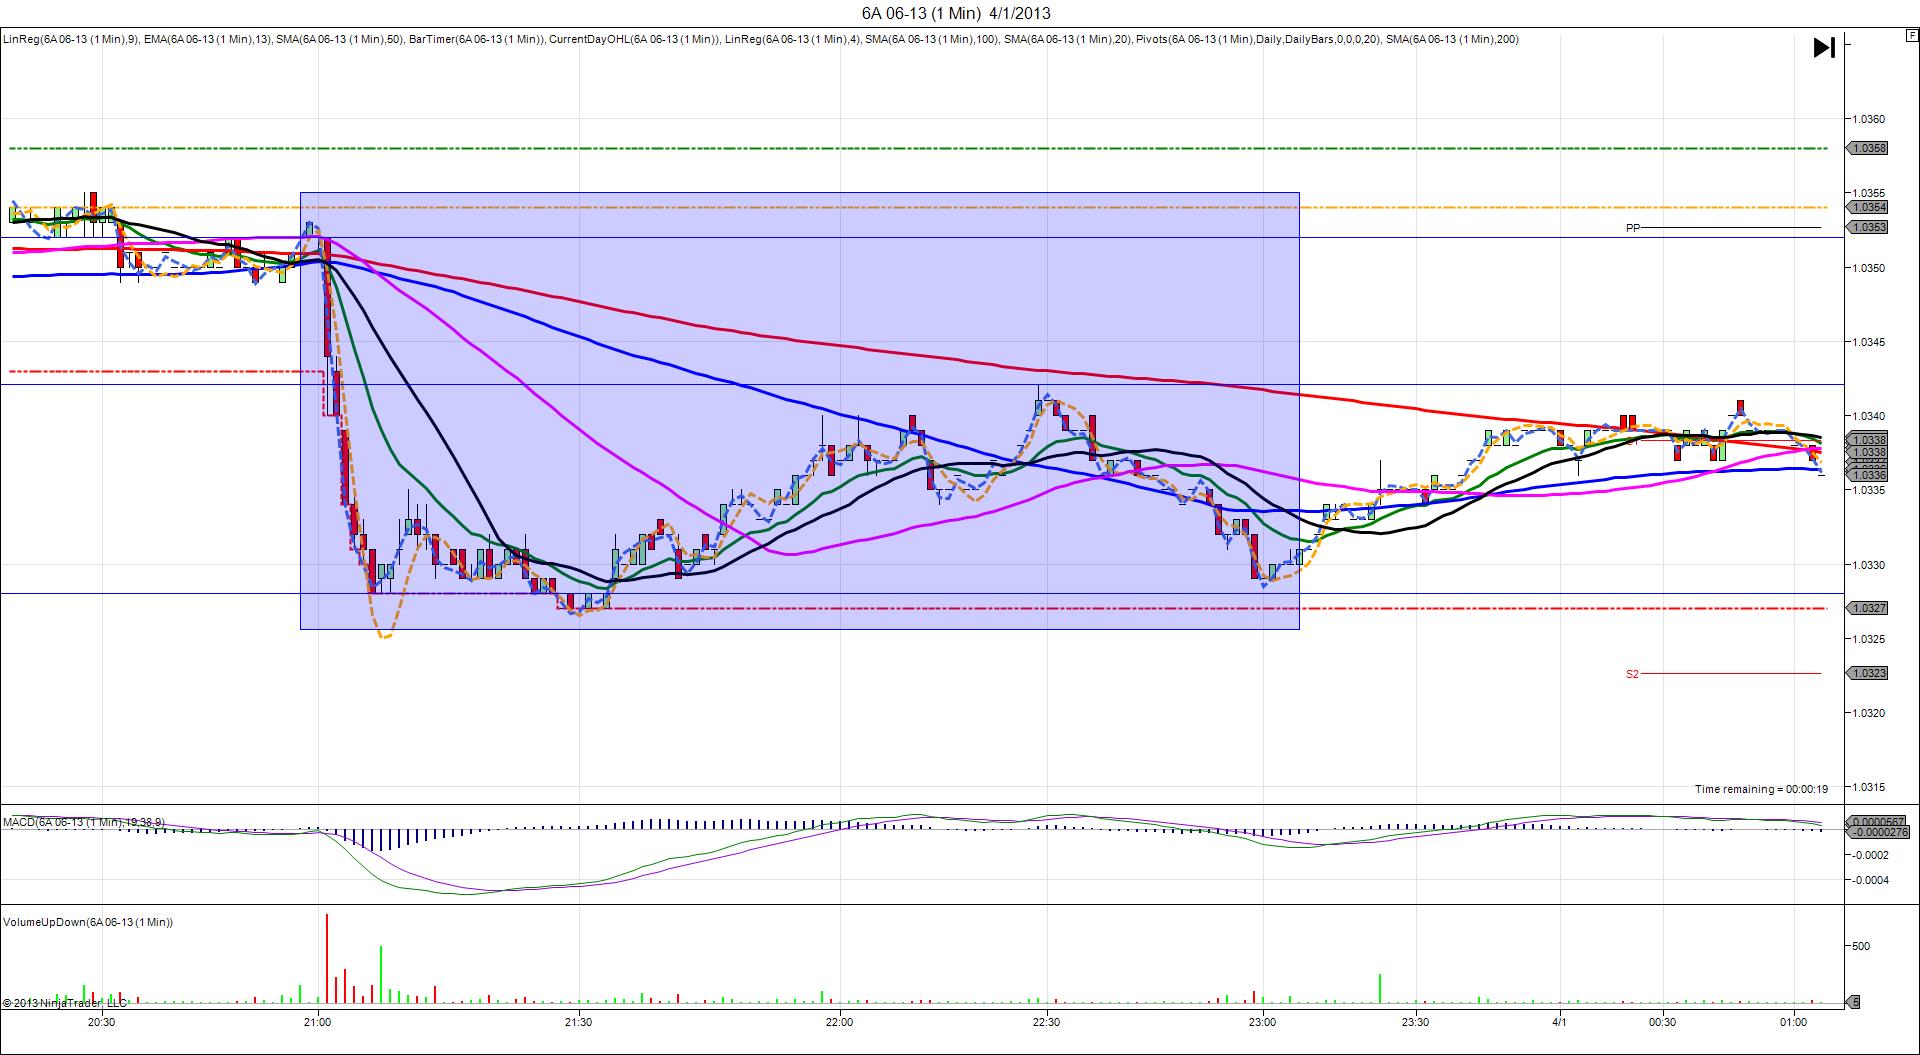Click the -0.0000276 MACD value marker
This screenshot has width=1920, height=1055.
(x=1880, y=832)
